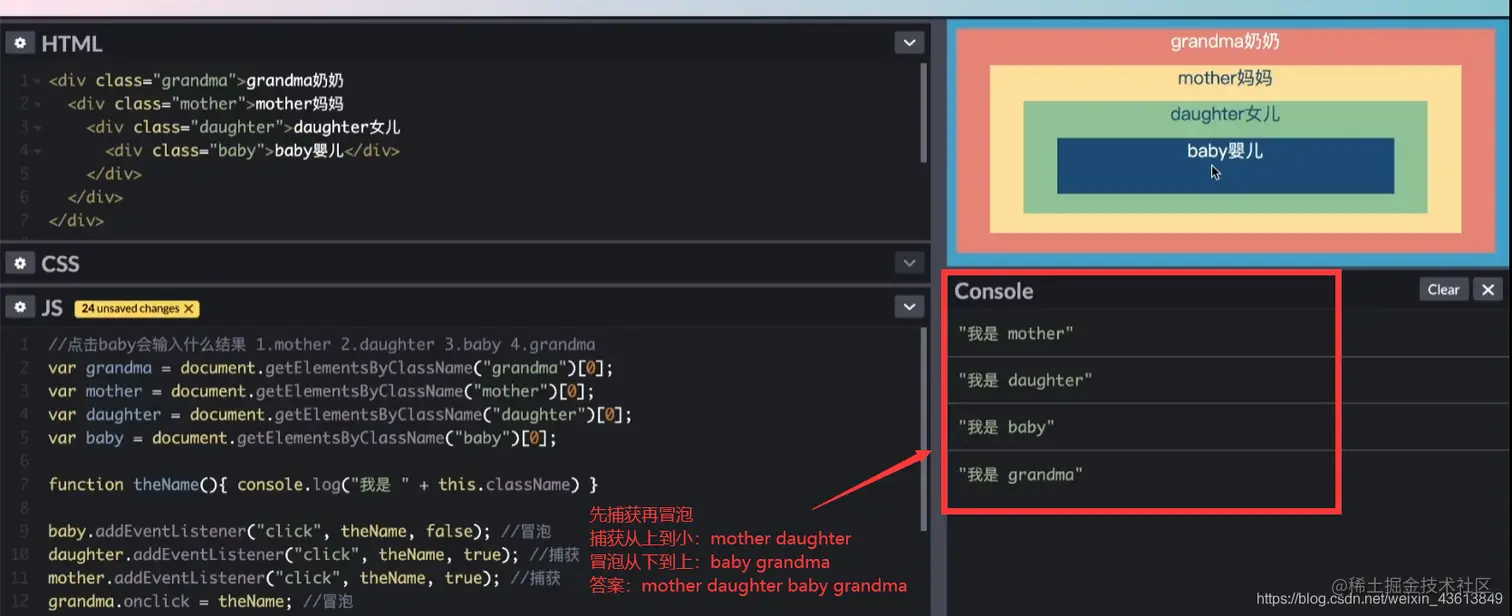Click the JS editor vertical scrollbar
The image size is (1512, 616).
(923, 430)
